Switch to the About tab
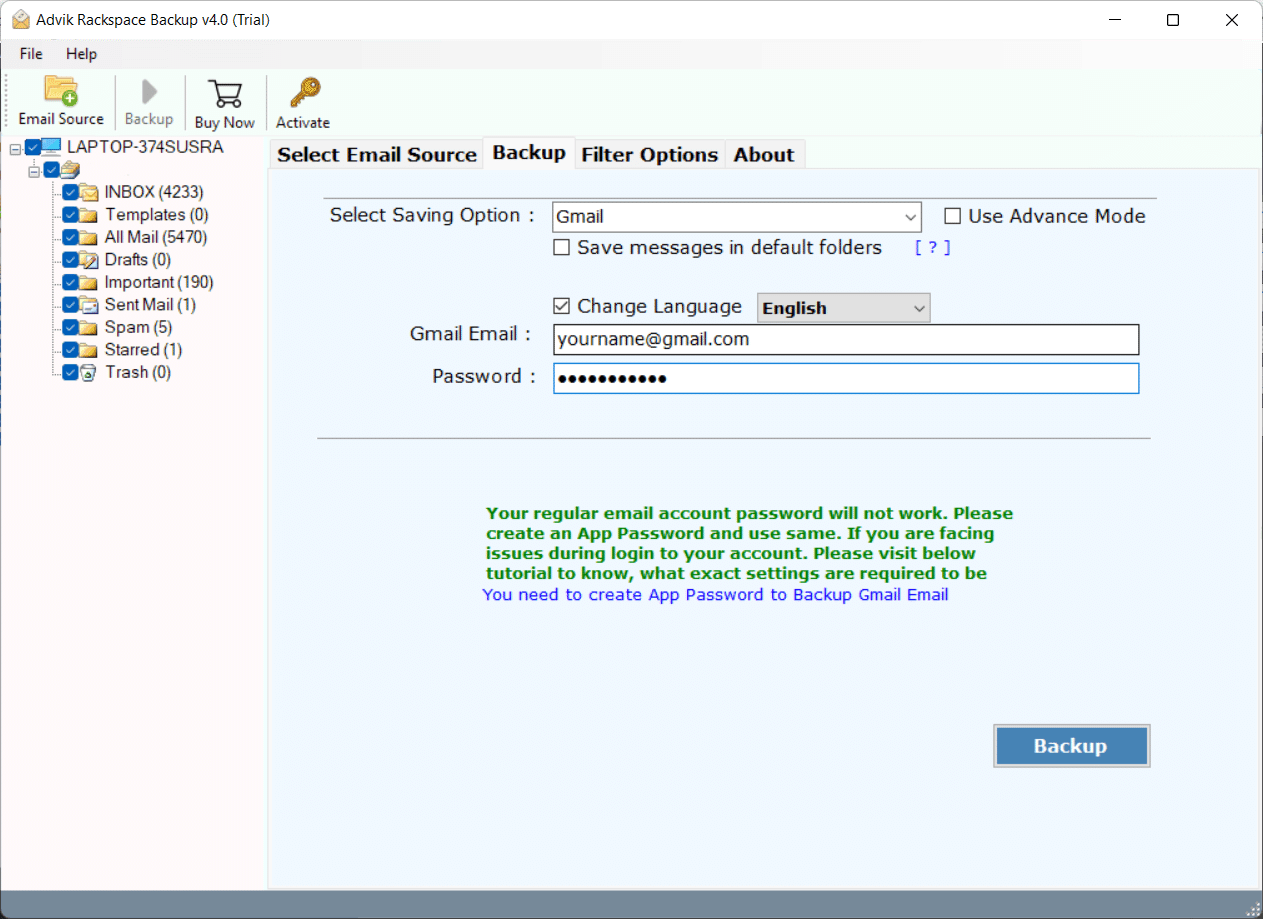 coord(764,154)
